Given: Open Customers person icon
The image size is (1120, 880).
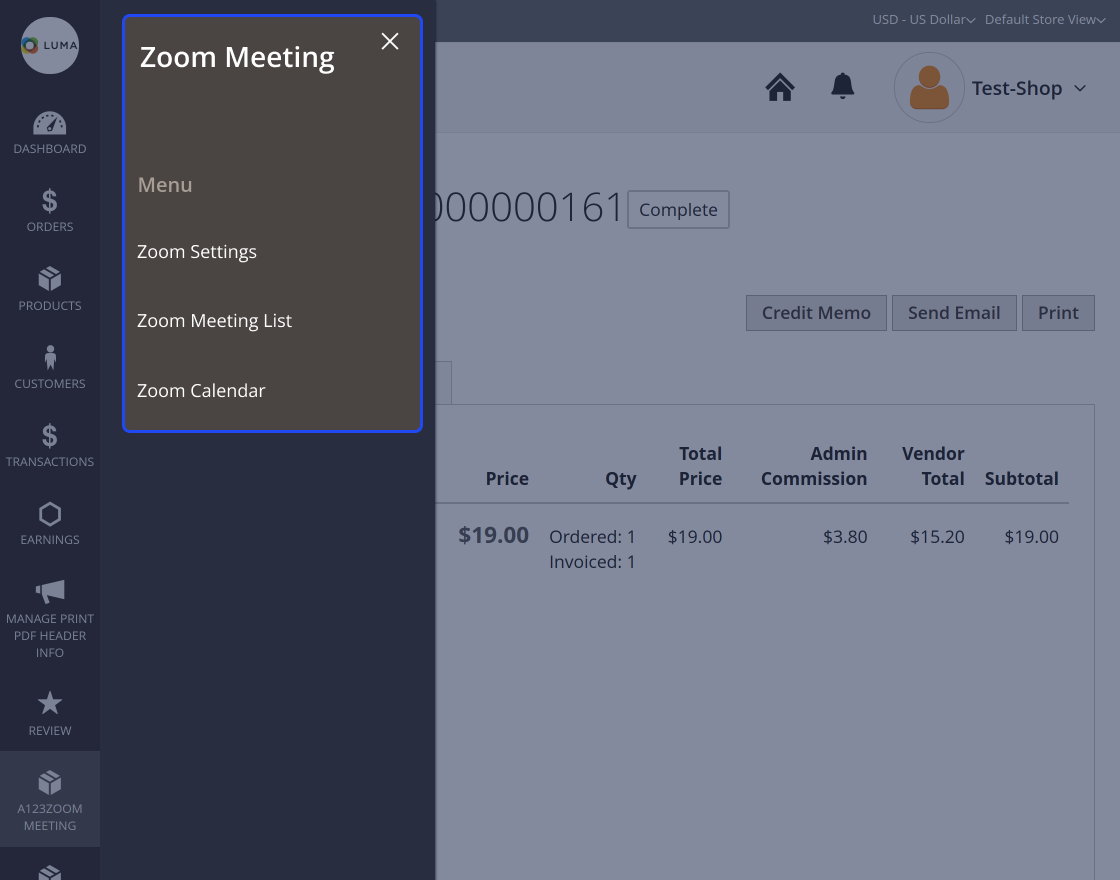Looking at the screenshot, I should (49, 357).
